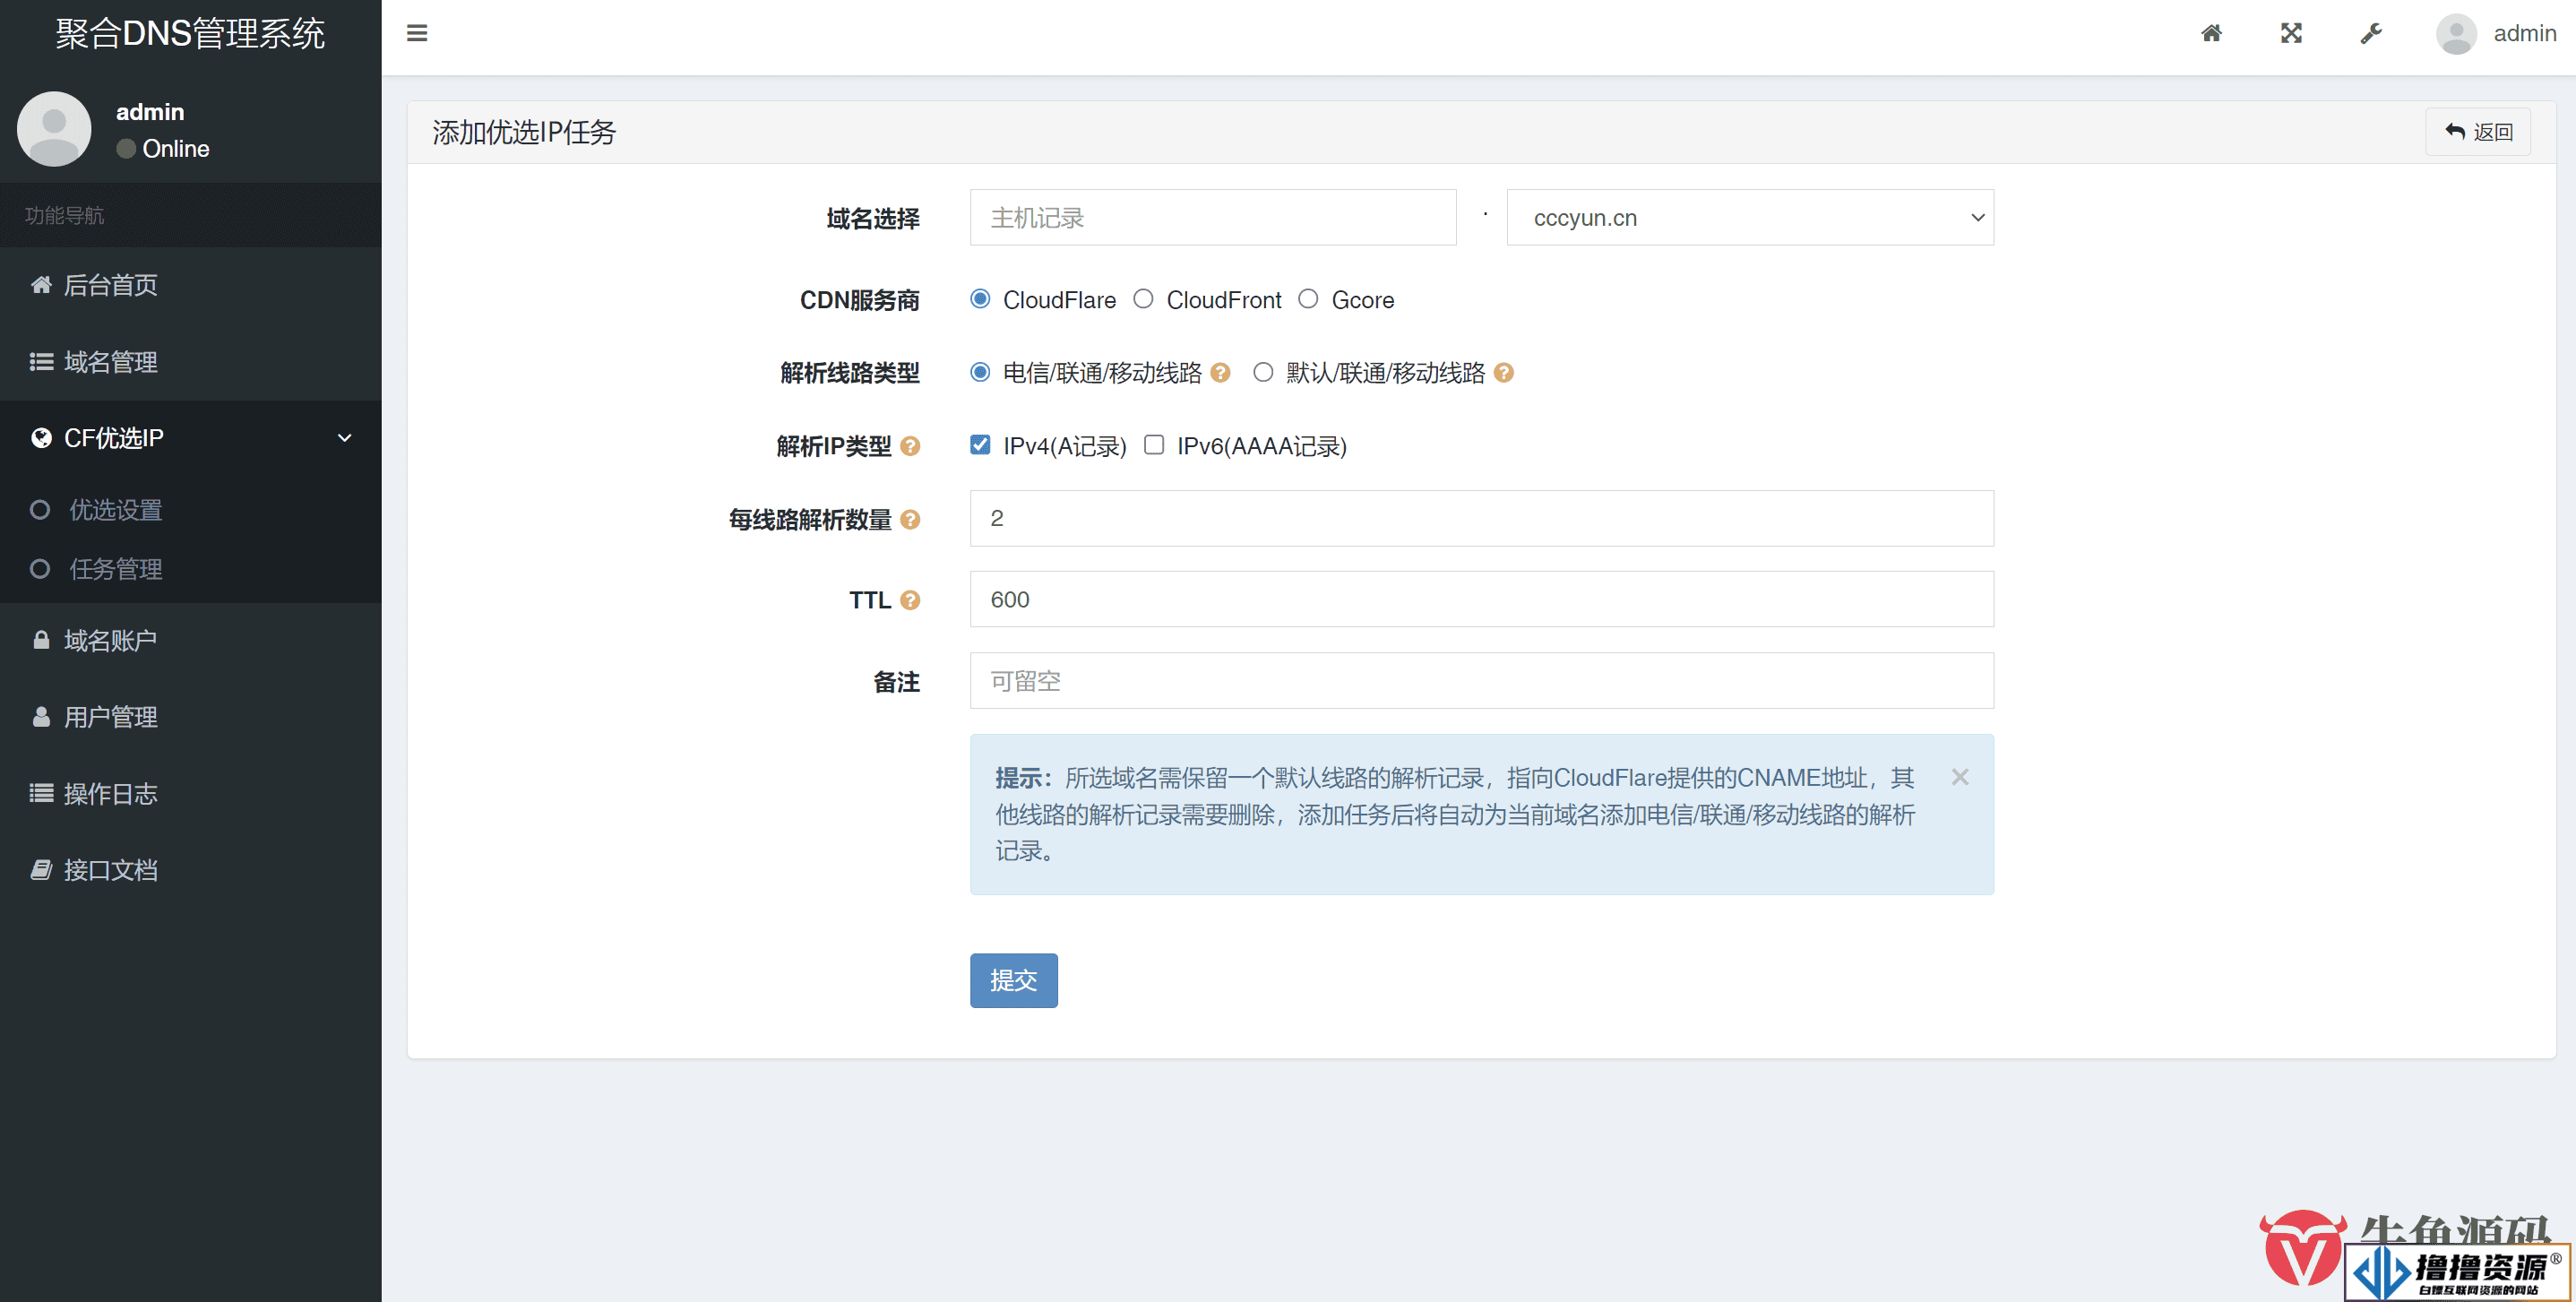The height and width of the screenshot is (1302, 2576).
Task: Click the help icon next to 默认/联通/移动线路
Action: point(1503,373)
